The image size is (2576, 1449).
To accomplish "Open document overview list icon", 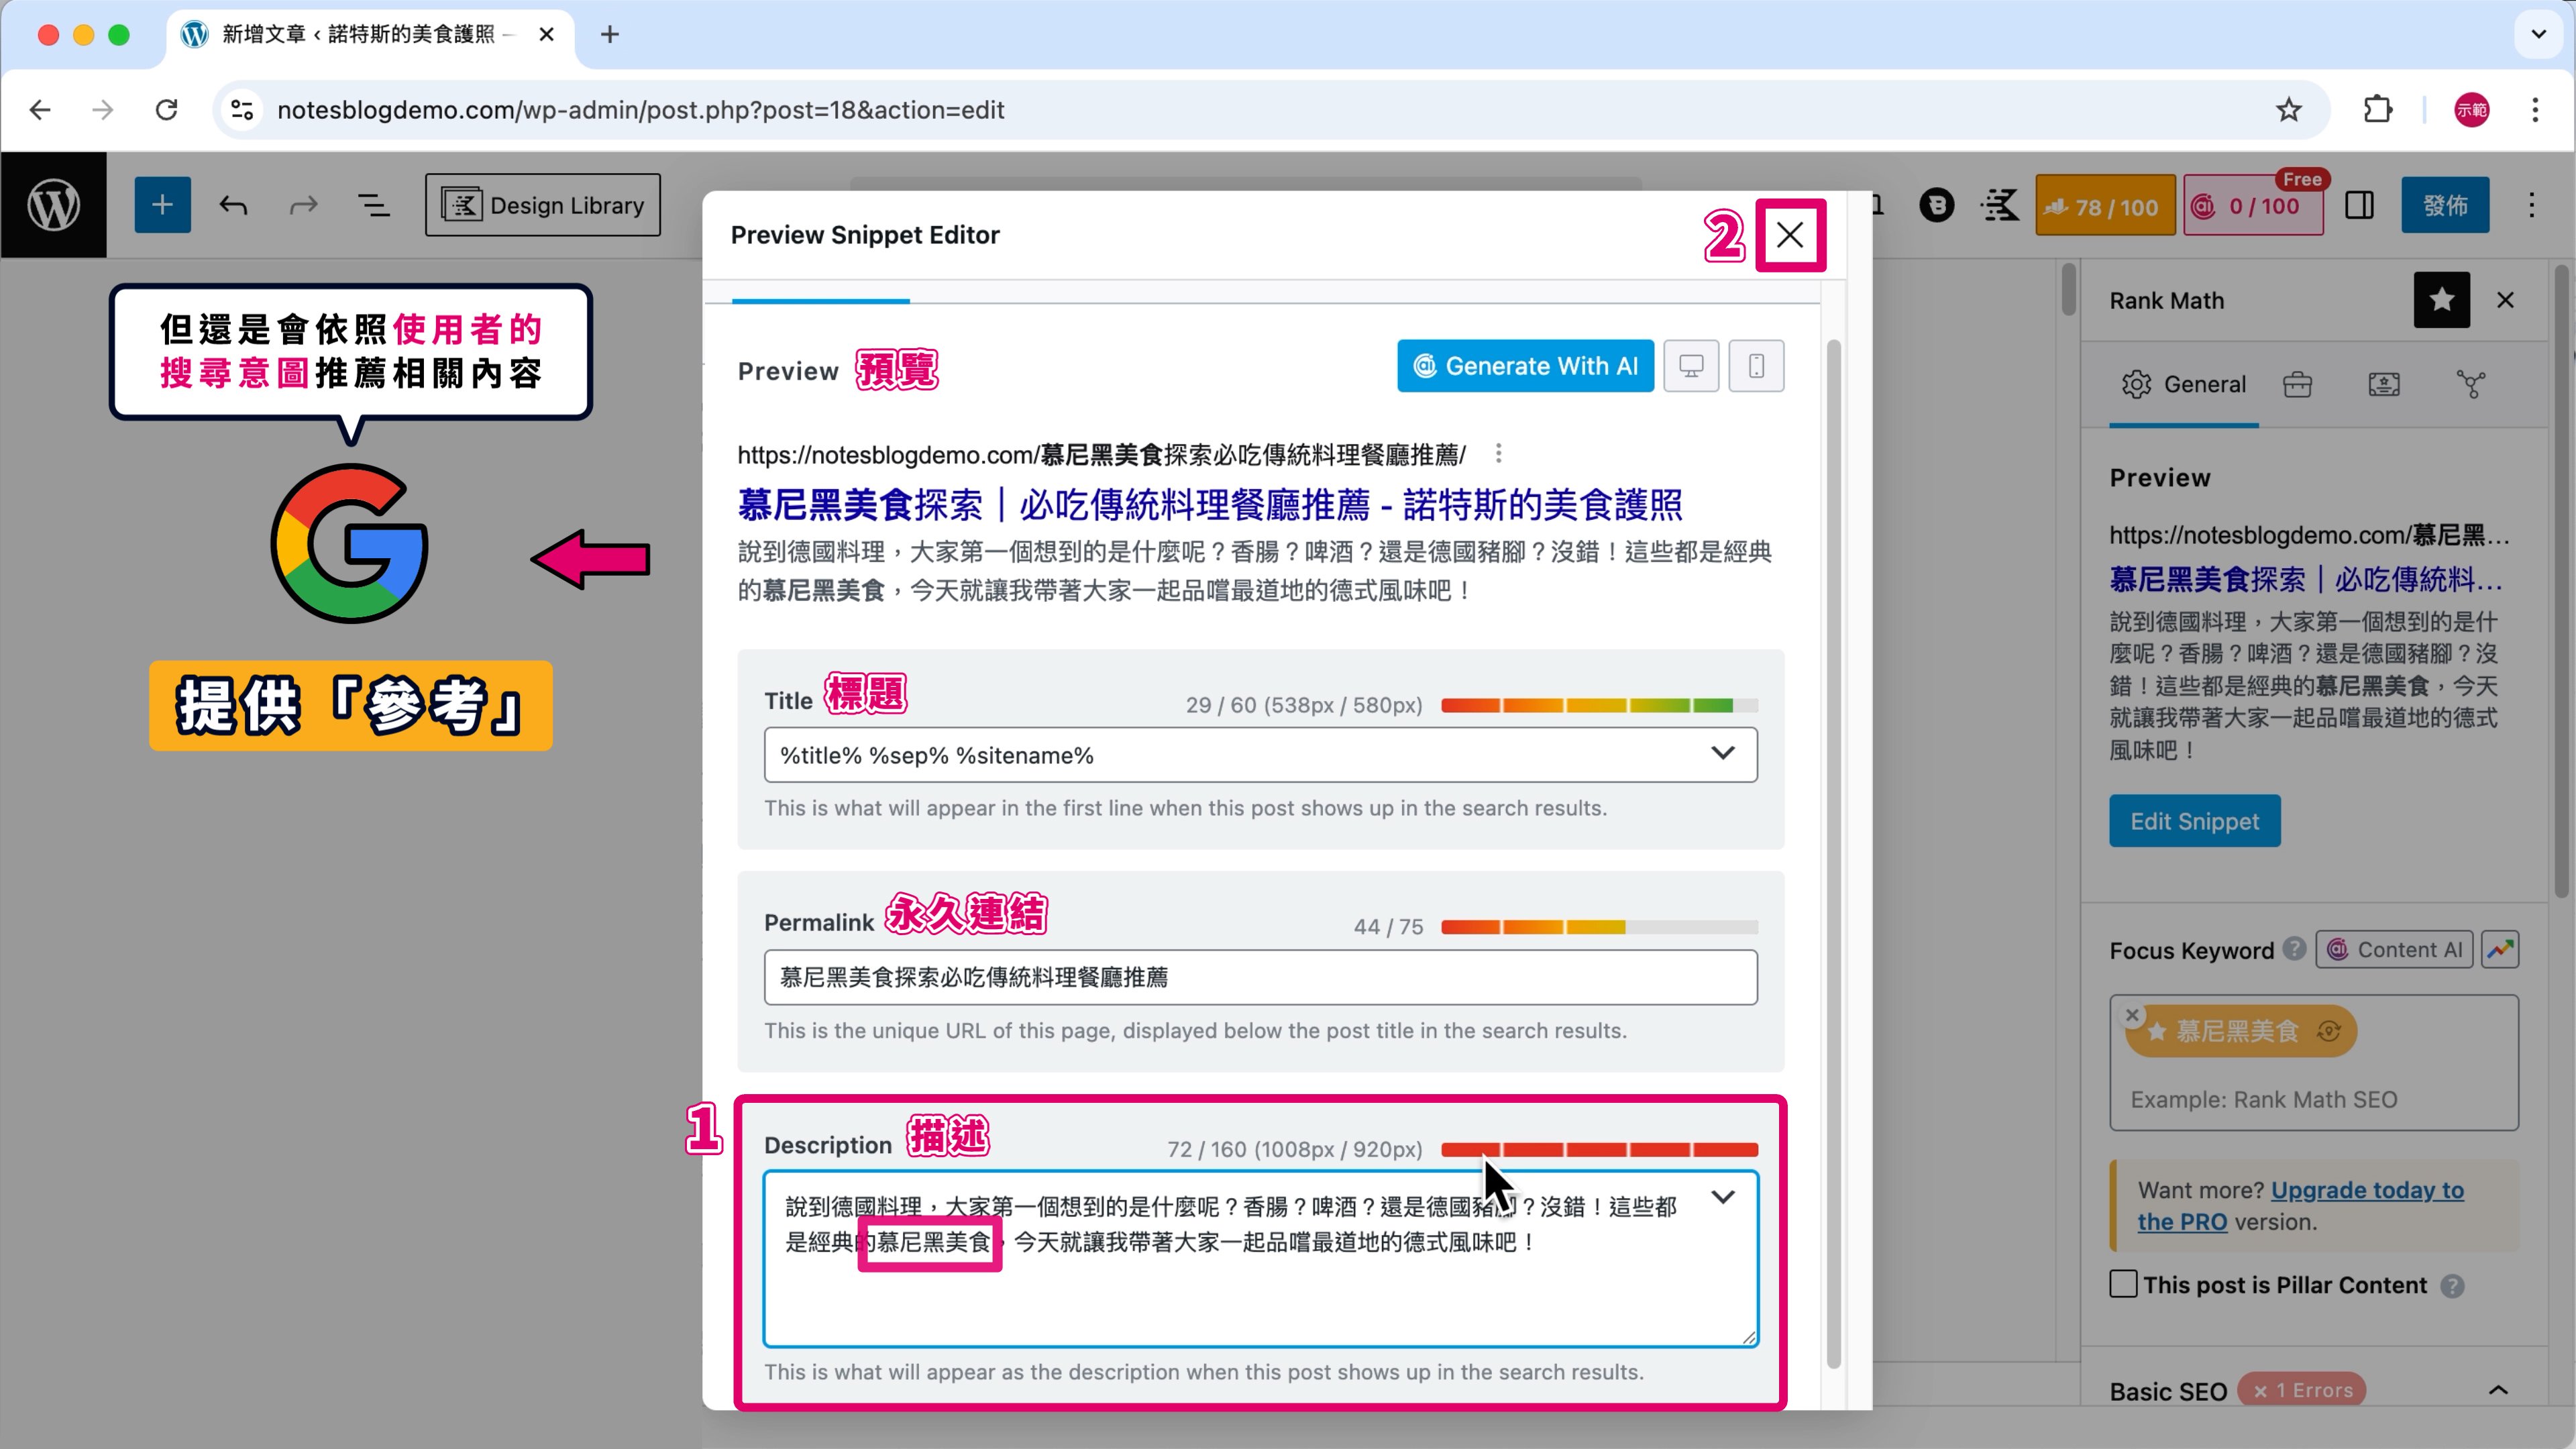I will 374,205.
